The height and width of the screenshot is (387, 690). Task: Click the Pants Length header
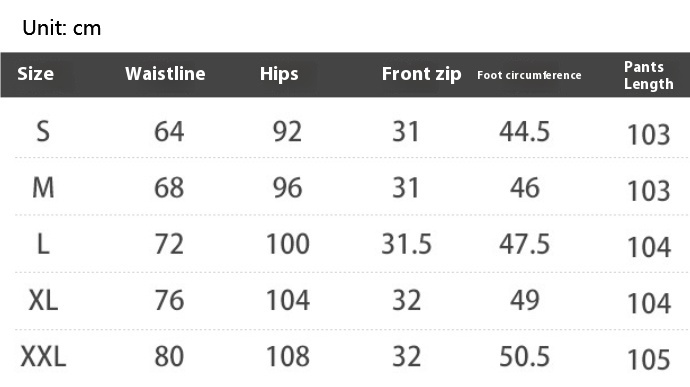(649, 75)
